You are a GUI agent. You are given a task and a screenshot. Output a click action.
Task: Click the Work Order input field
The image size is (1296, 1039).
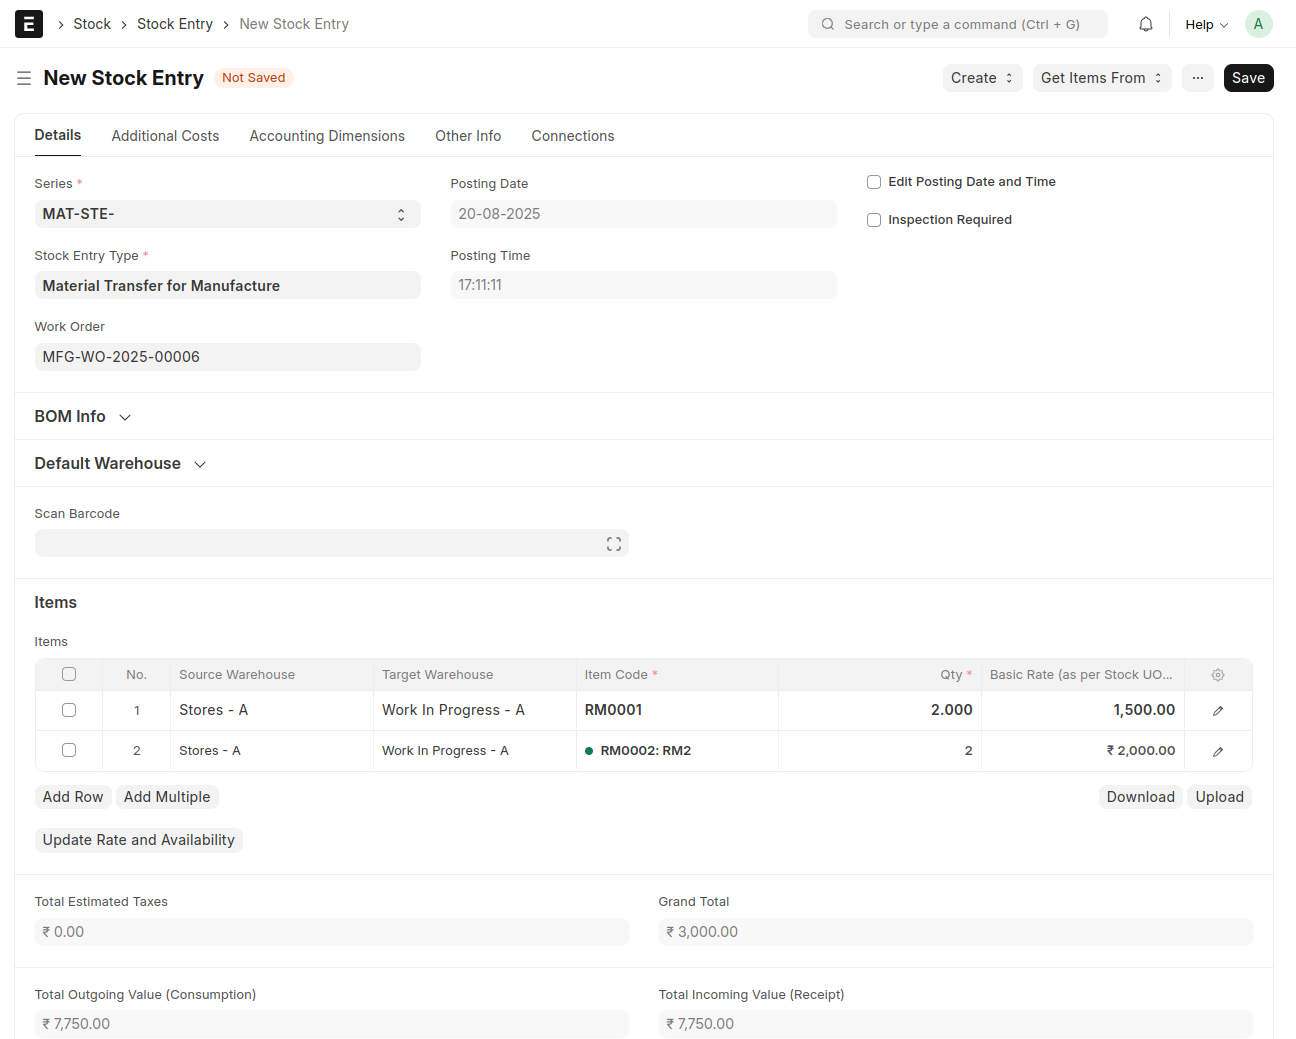(227, 357)
